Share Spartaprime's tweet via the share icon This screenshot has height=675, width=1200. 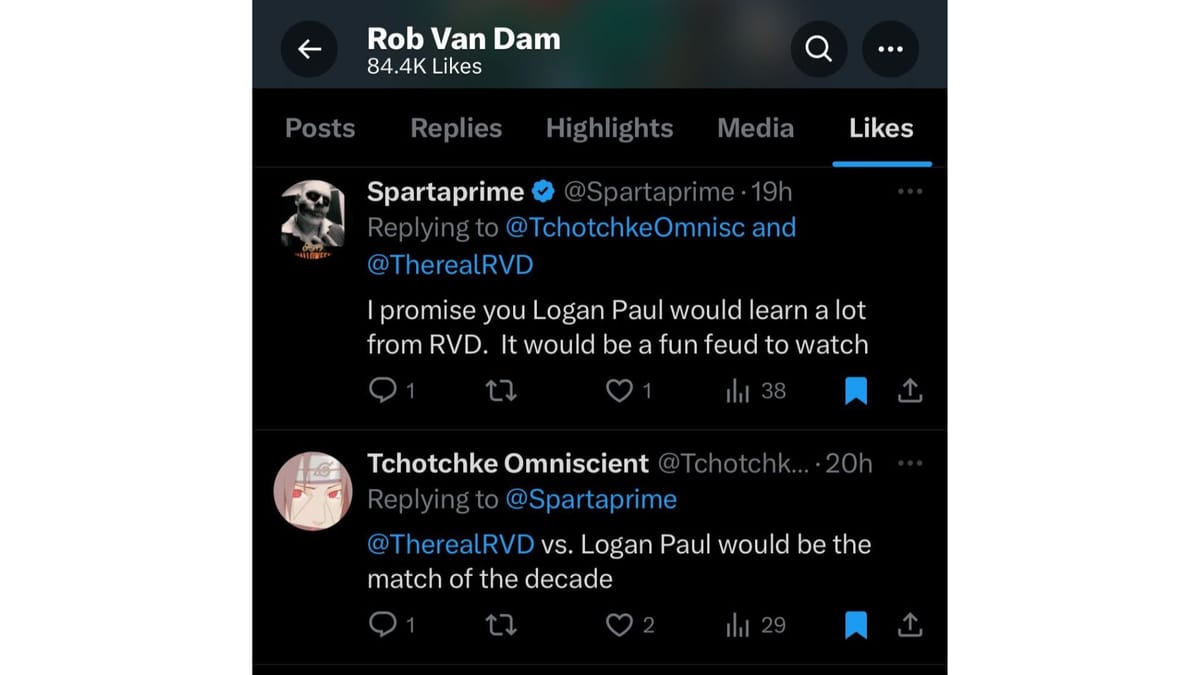coord(910,390)
